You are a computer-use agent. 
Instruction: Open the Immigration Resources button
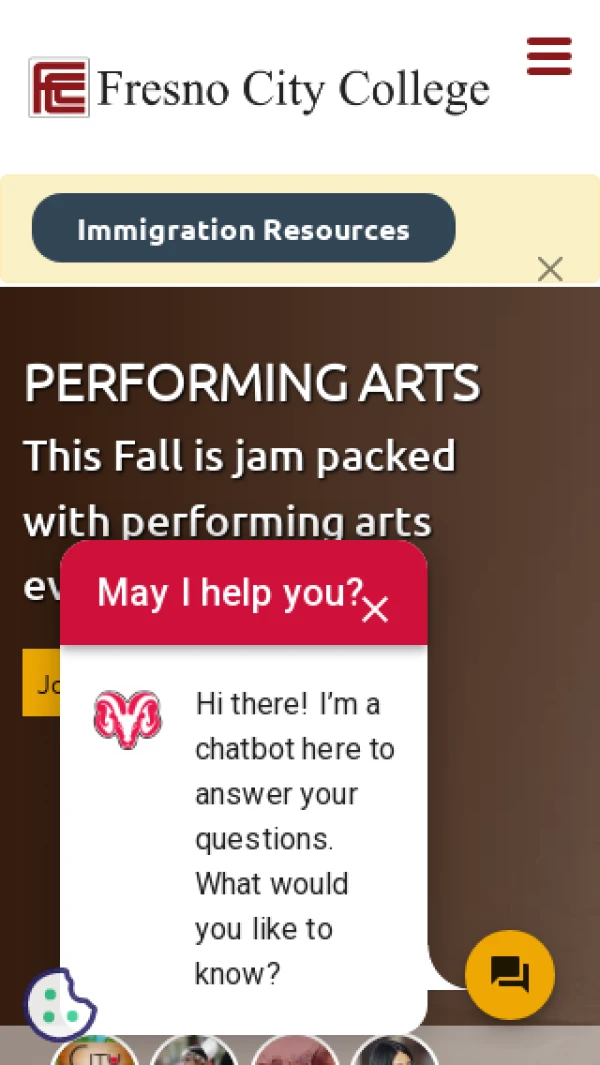pyautogui.click(x=243, y=228)
